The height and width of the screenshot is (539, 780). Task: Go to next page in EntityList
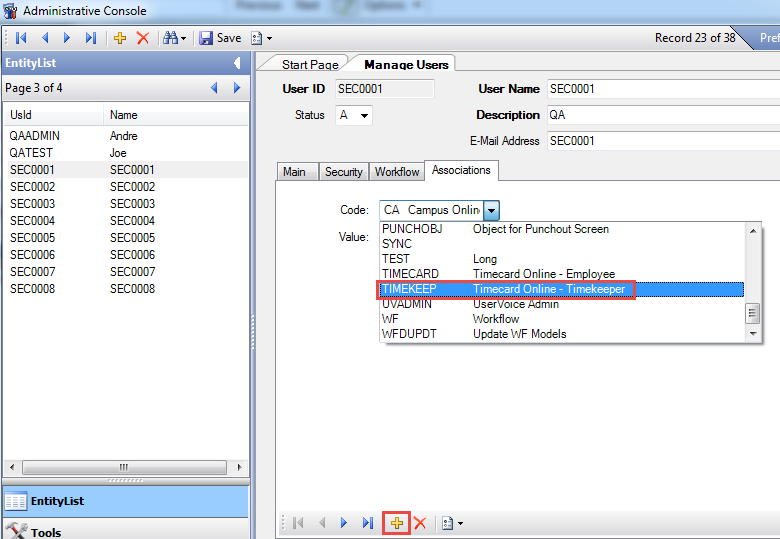pos(237,88)
